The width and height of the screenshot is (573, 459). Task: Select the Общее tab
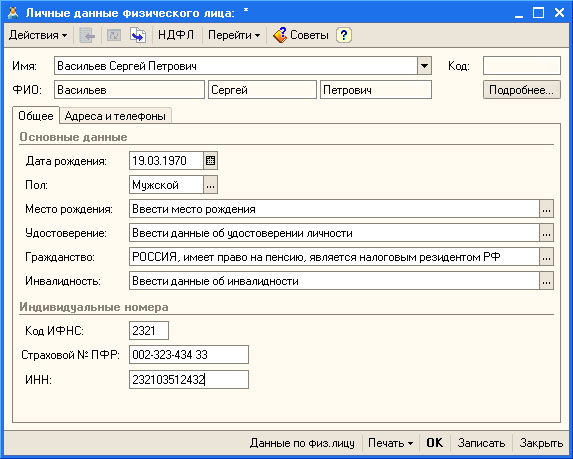(x=36, y=116)
